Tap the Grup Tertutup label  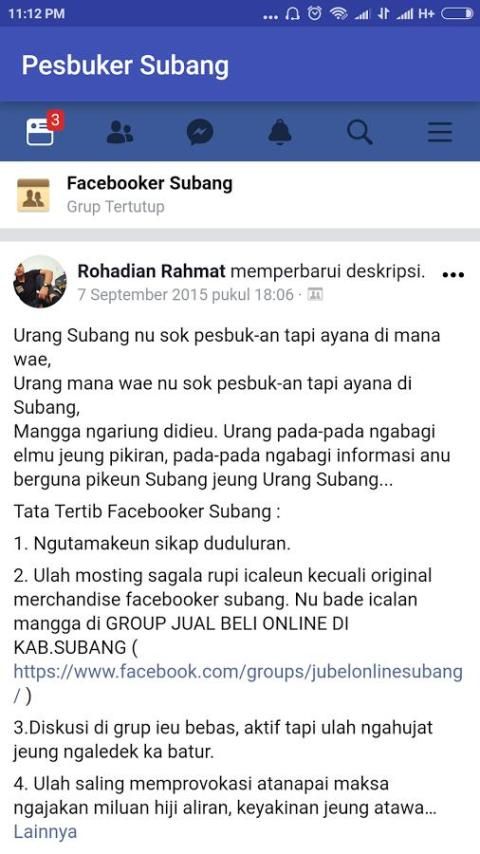pyautogui.click(x=116, y=207)
